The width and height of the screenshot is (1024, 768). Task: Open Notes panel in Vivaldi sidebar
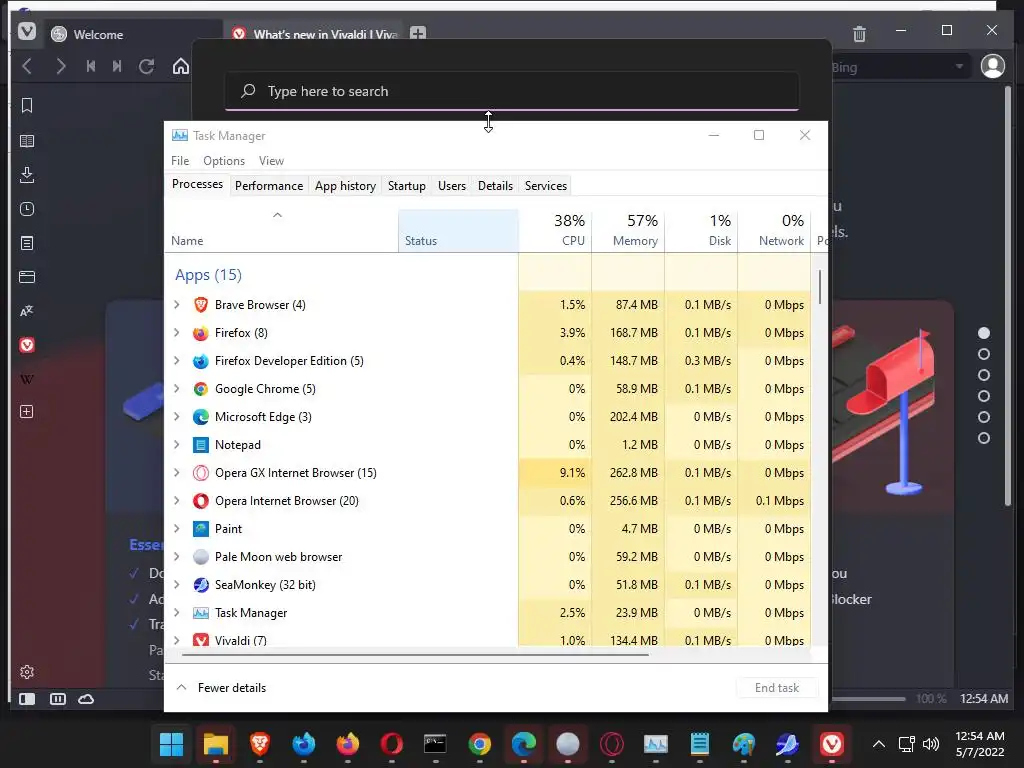click(27, 243)
